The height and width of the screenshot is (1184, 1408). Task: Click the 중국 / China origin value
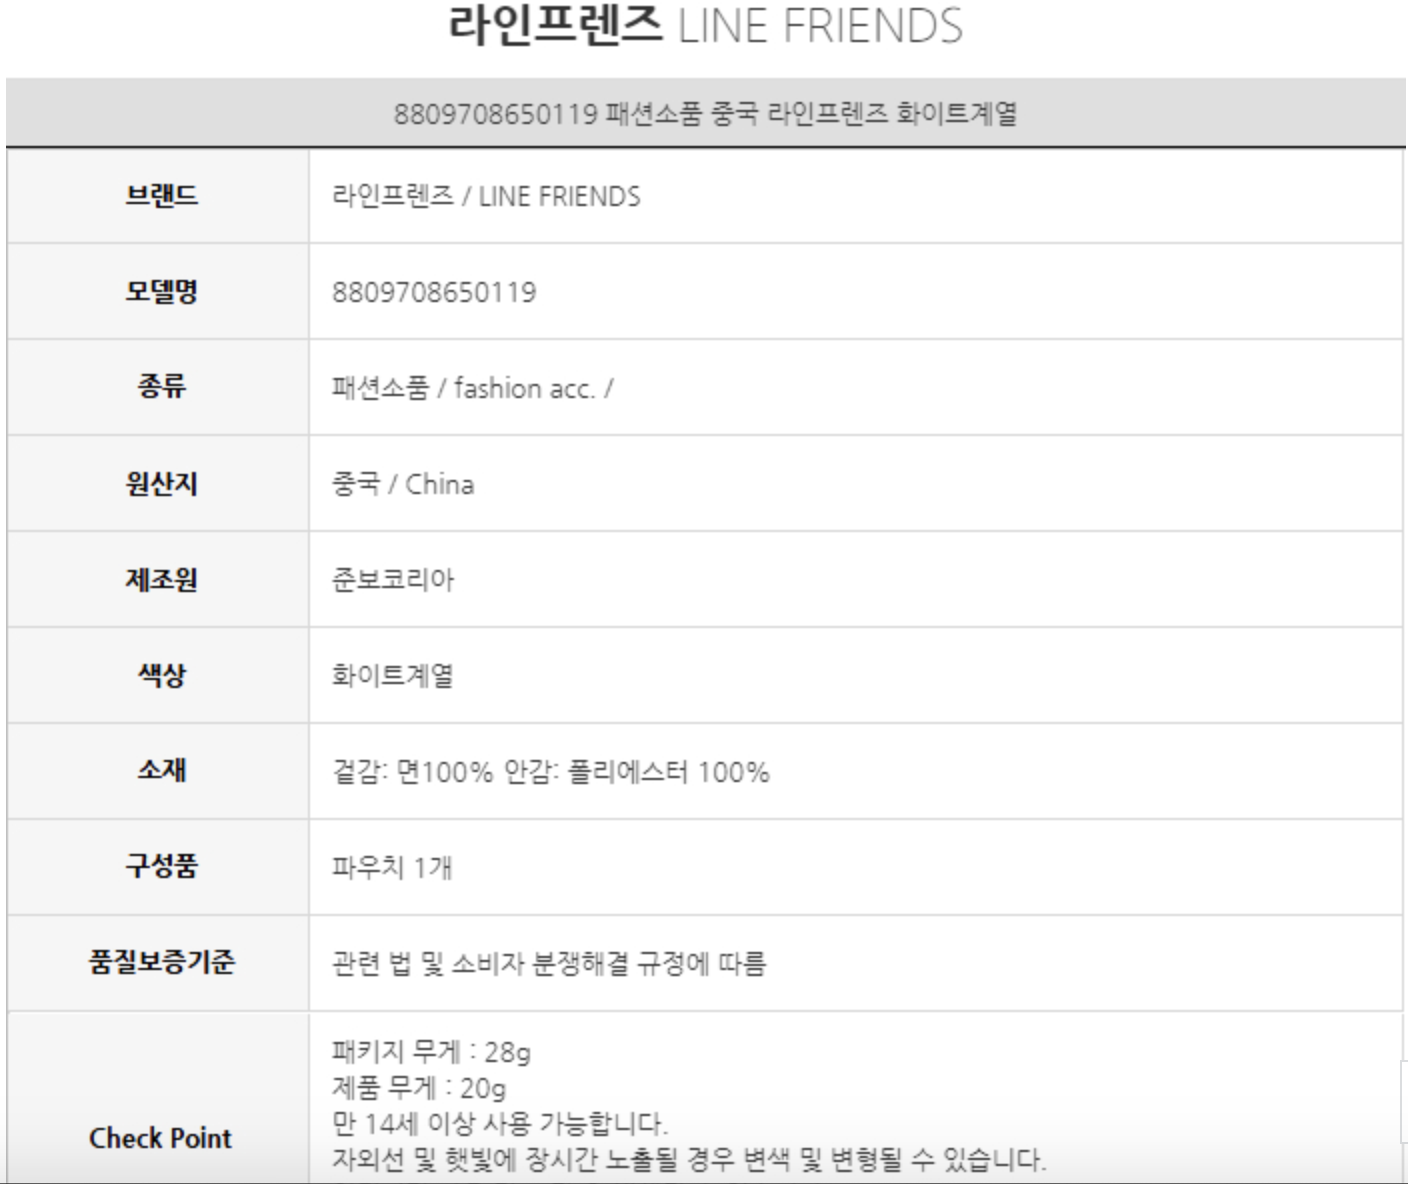click(x=403, y=484)
